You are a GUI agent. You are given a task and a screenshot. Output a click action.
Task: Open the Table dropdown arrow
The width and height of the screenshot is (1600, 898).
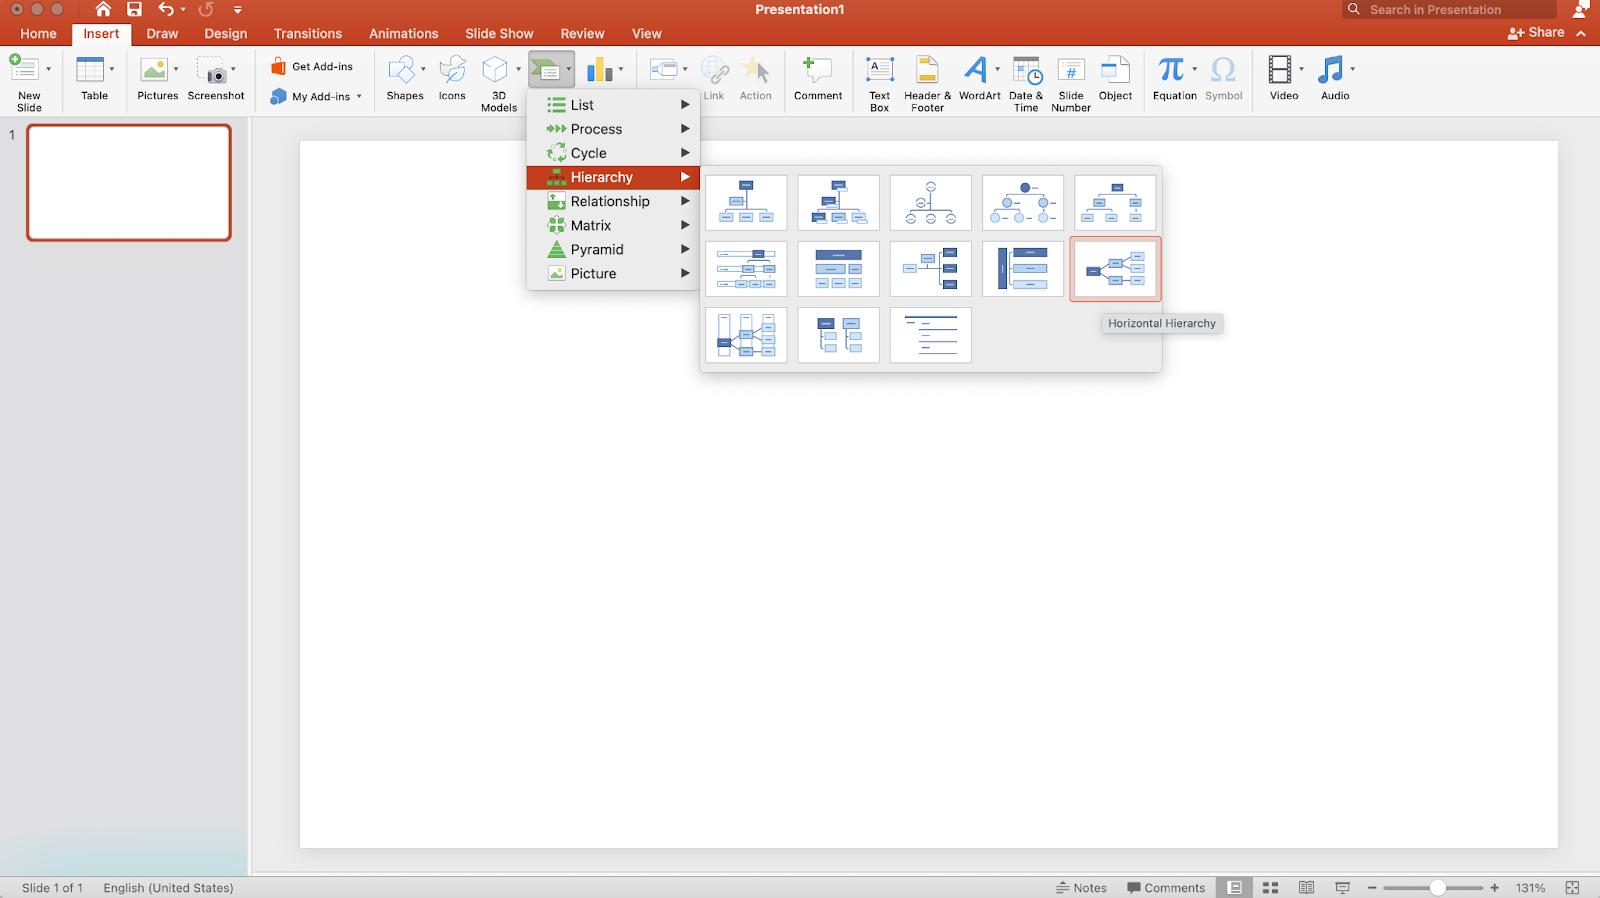pyautogui.click(x=112, y=69)
